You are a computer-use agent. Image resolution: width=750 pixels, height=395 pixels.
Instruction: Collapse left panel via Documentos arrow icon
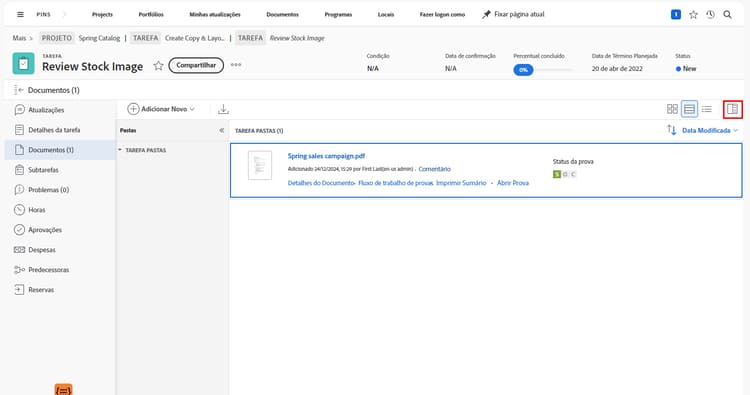[x=19, y=90]
